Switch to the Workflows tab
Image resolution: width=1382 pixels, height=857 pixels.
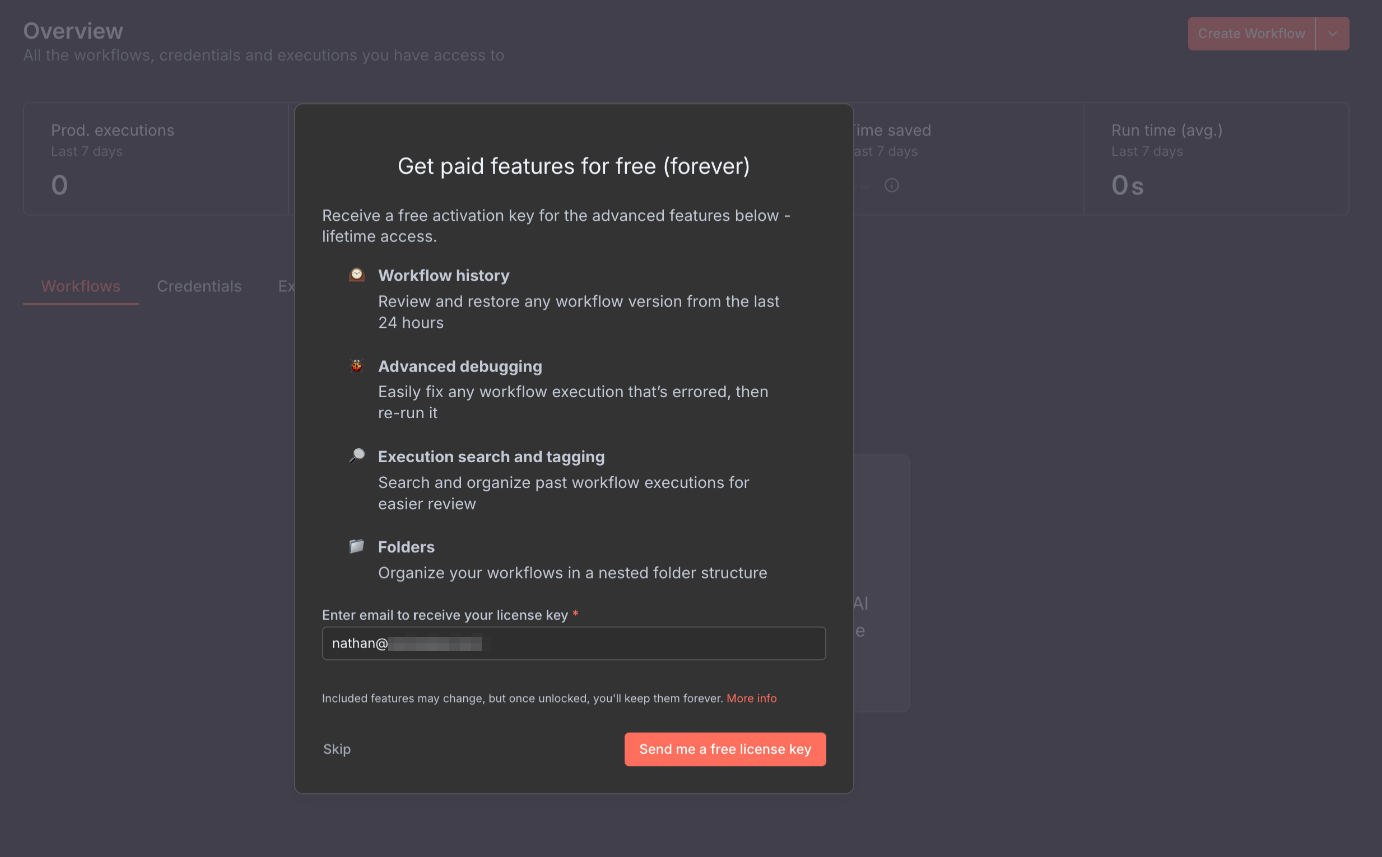pos(80,286)
